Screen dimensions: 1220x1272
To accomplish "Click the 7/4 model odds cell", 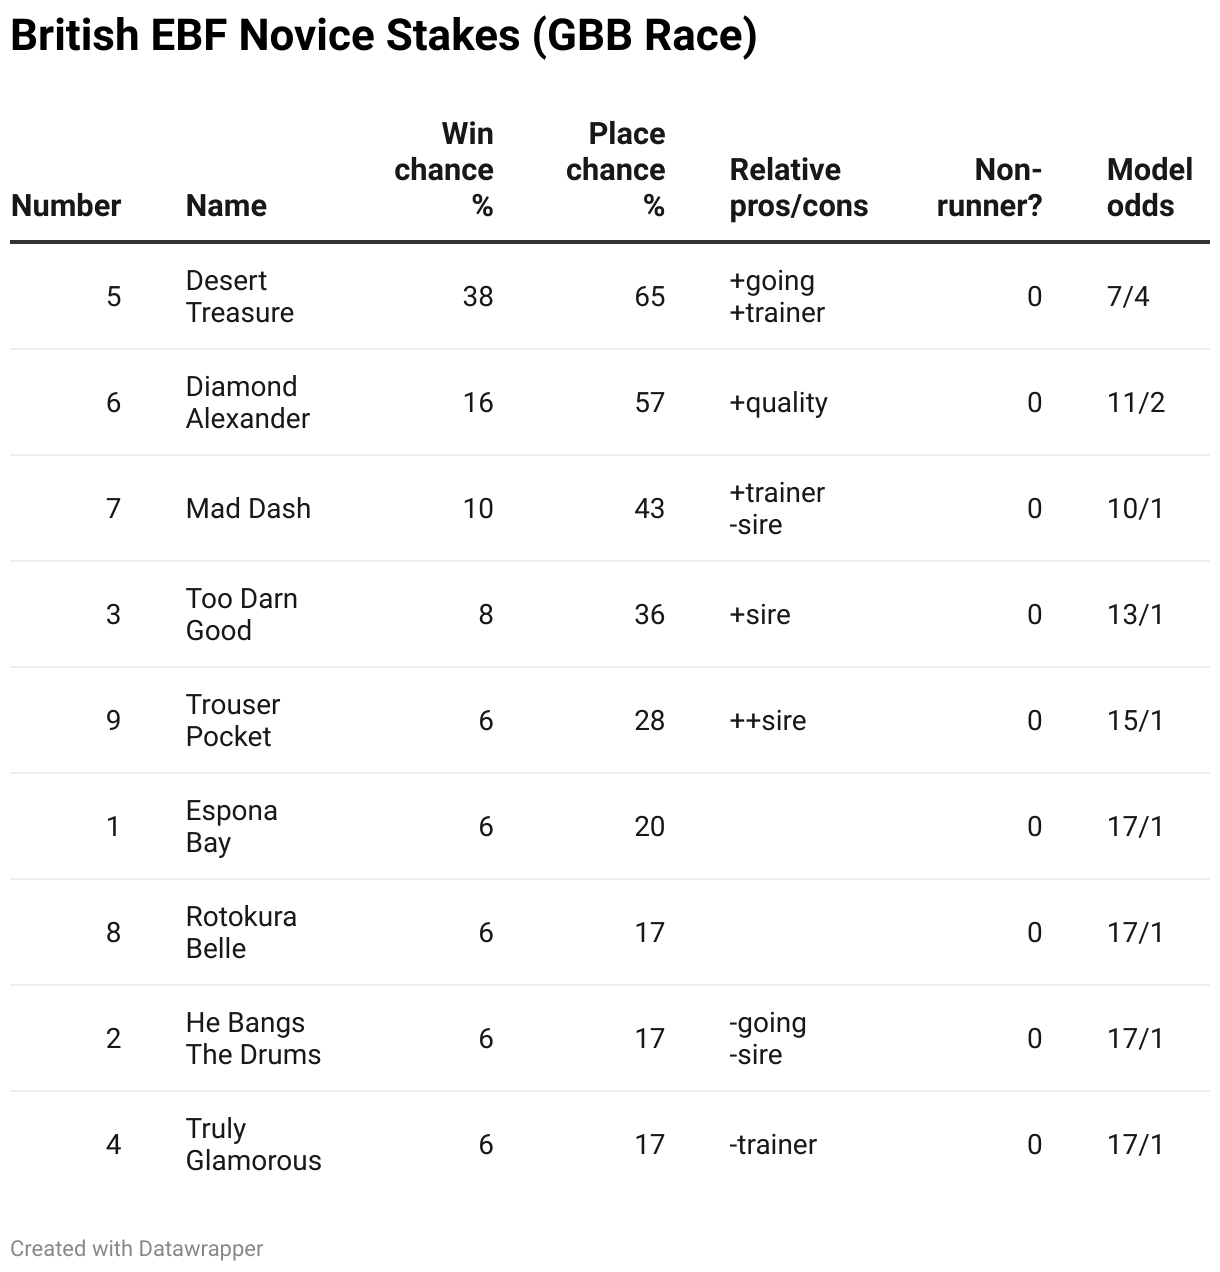I will [x=1128, y=297].
